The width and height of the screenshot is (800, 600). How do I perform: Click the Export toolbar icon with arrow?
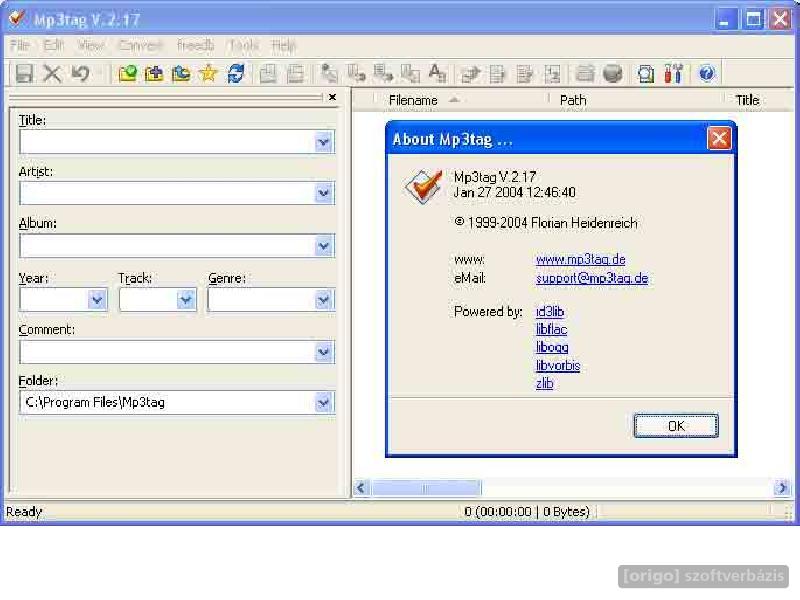click(470, 73)
